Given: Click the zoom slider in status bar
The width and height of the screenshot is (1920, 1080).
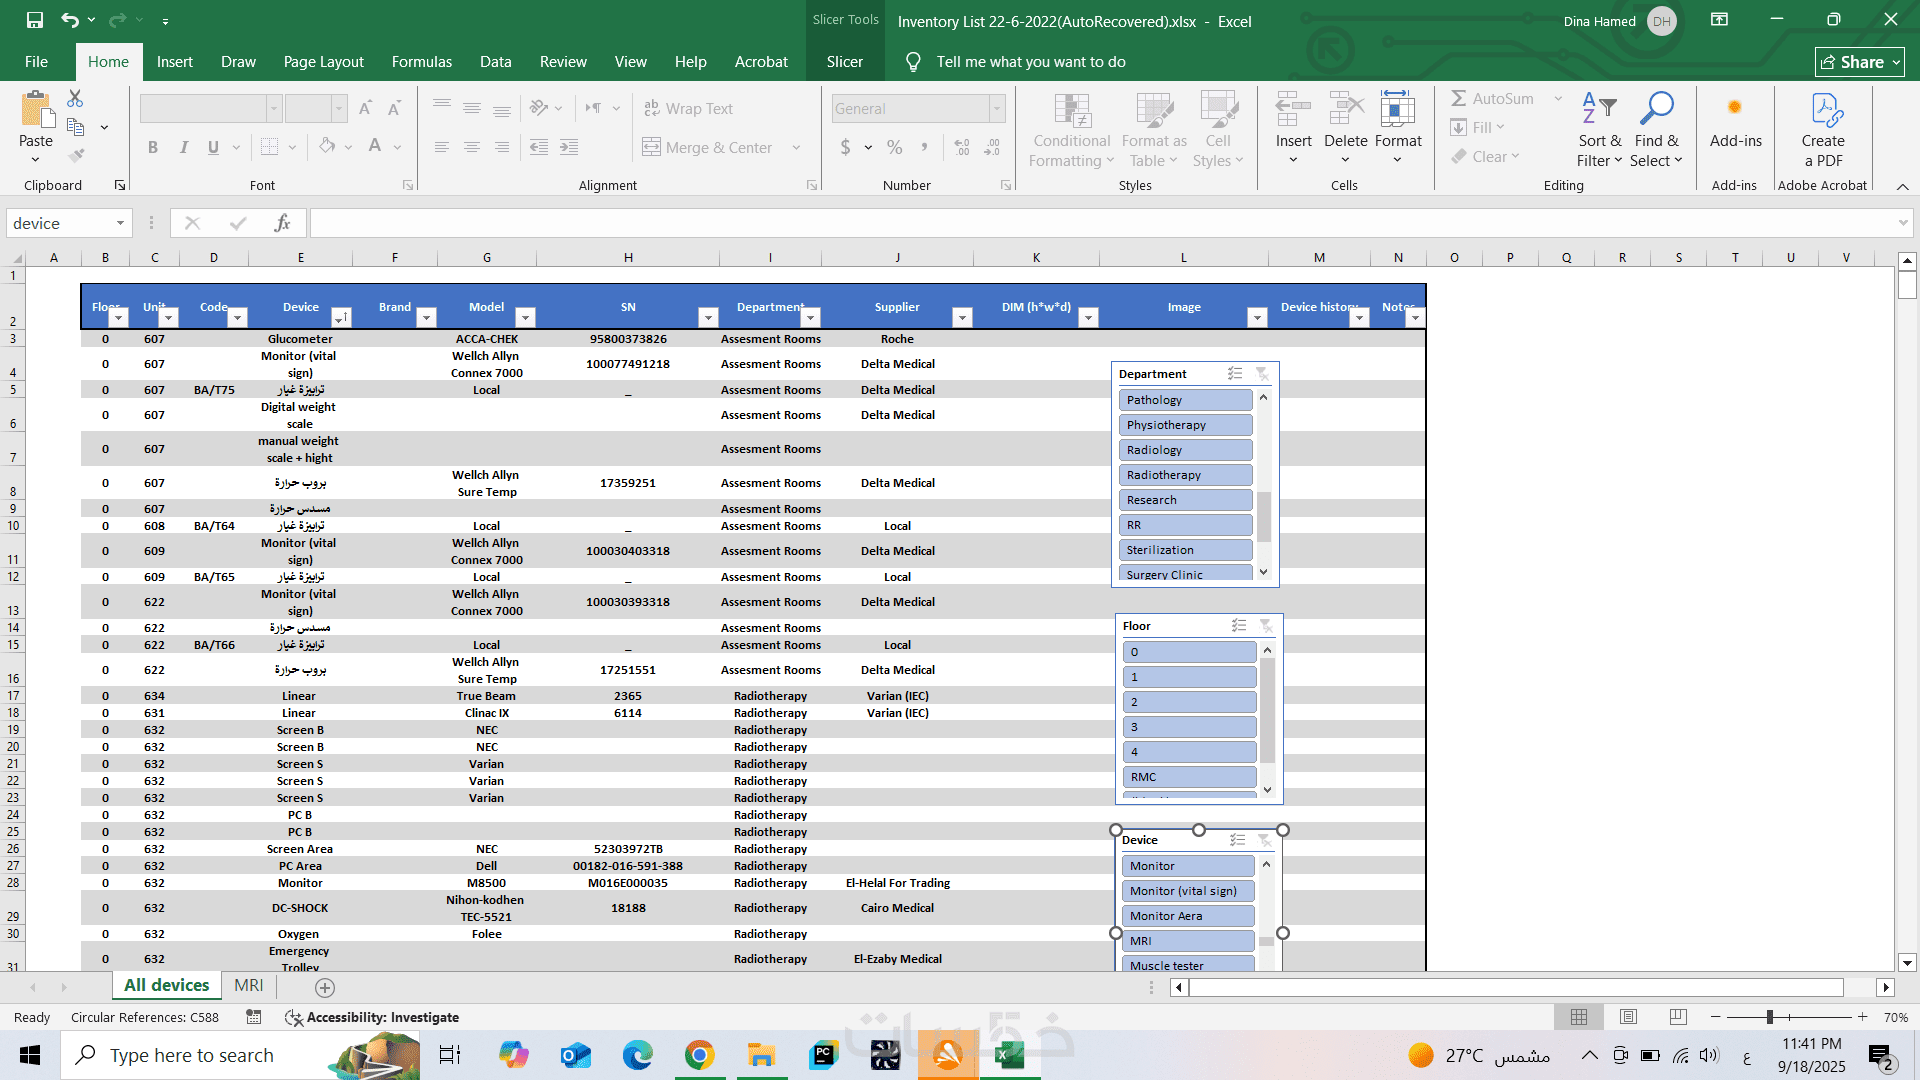Looking at the screenshot, I should (x=1769, y=1017).
